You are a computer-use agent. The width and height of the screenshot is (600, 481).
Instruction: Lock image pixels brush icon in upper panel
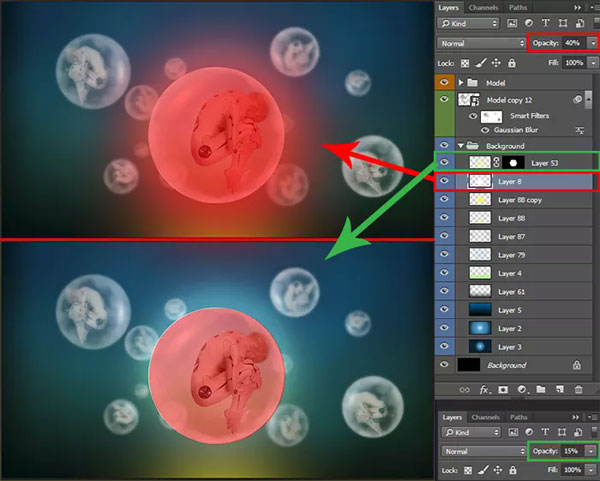(481, 63)
